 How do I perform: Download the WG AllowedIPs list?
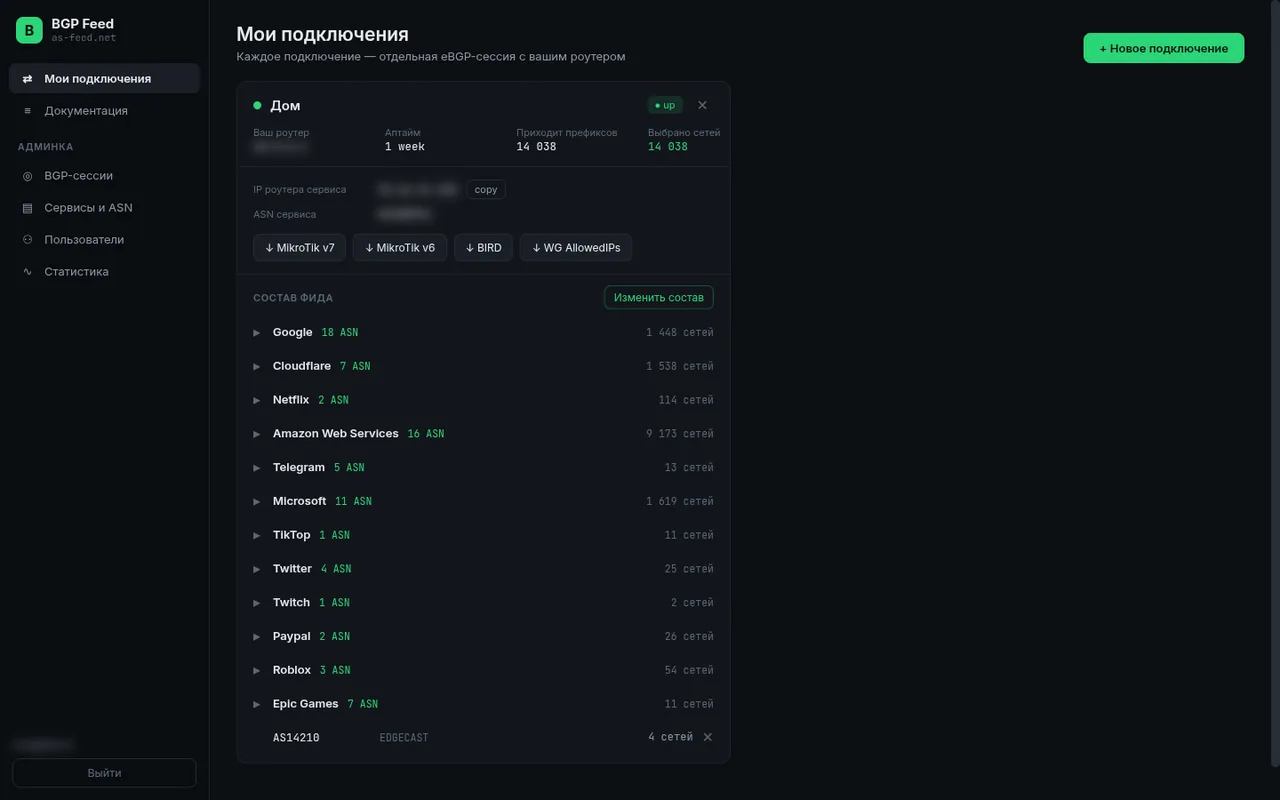coord(576,248)
